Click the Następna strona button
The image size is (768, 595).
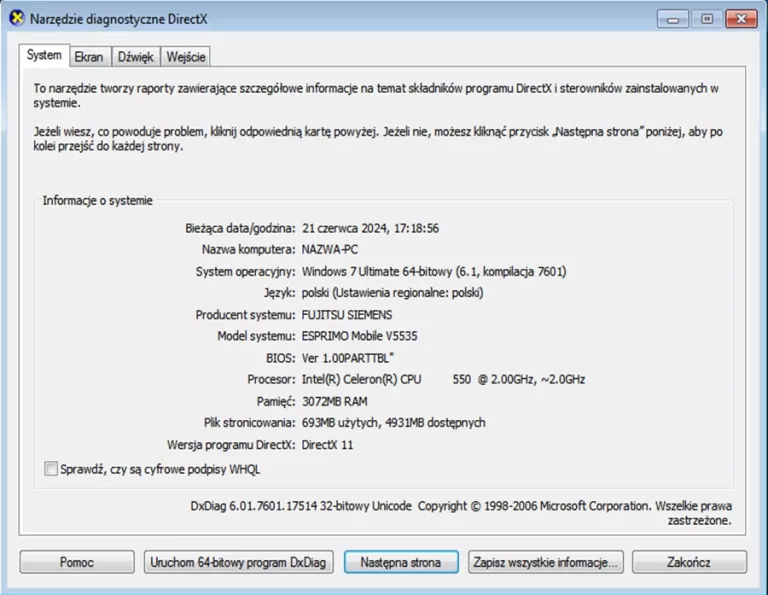pos(400,562)
